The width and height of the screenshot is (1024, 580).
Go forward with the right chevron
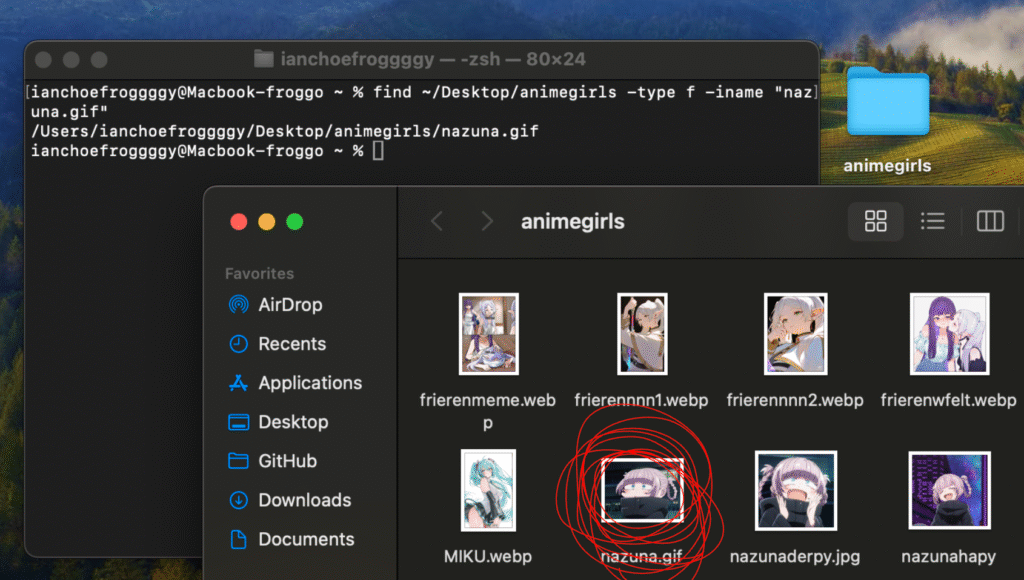pyautogui.click(x=486, y=221)
